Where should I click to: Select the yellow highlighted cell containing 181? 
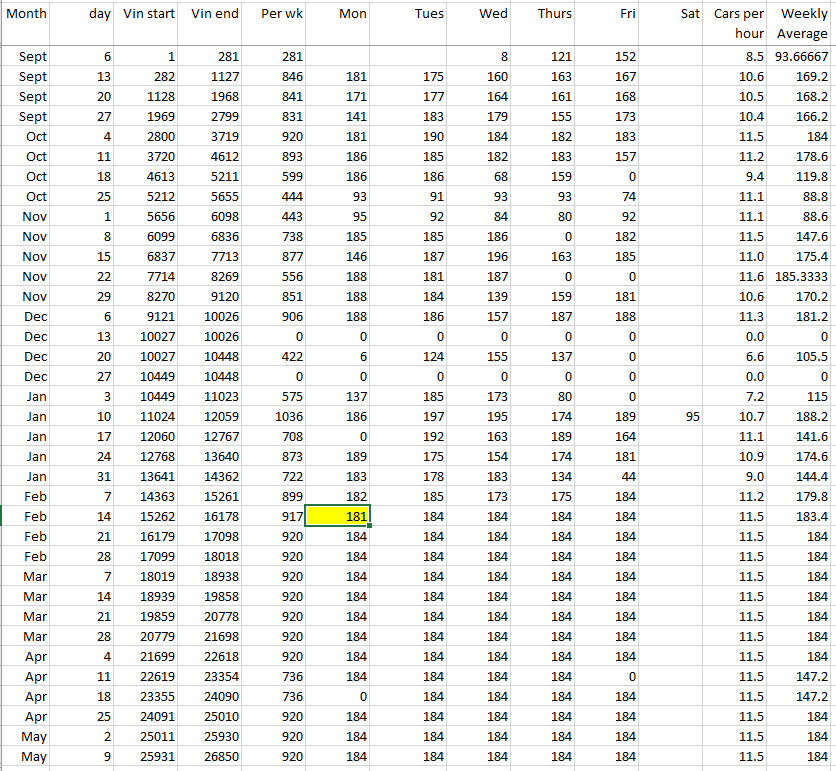[338, 516]
